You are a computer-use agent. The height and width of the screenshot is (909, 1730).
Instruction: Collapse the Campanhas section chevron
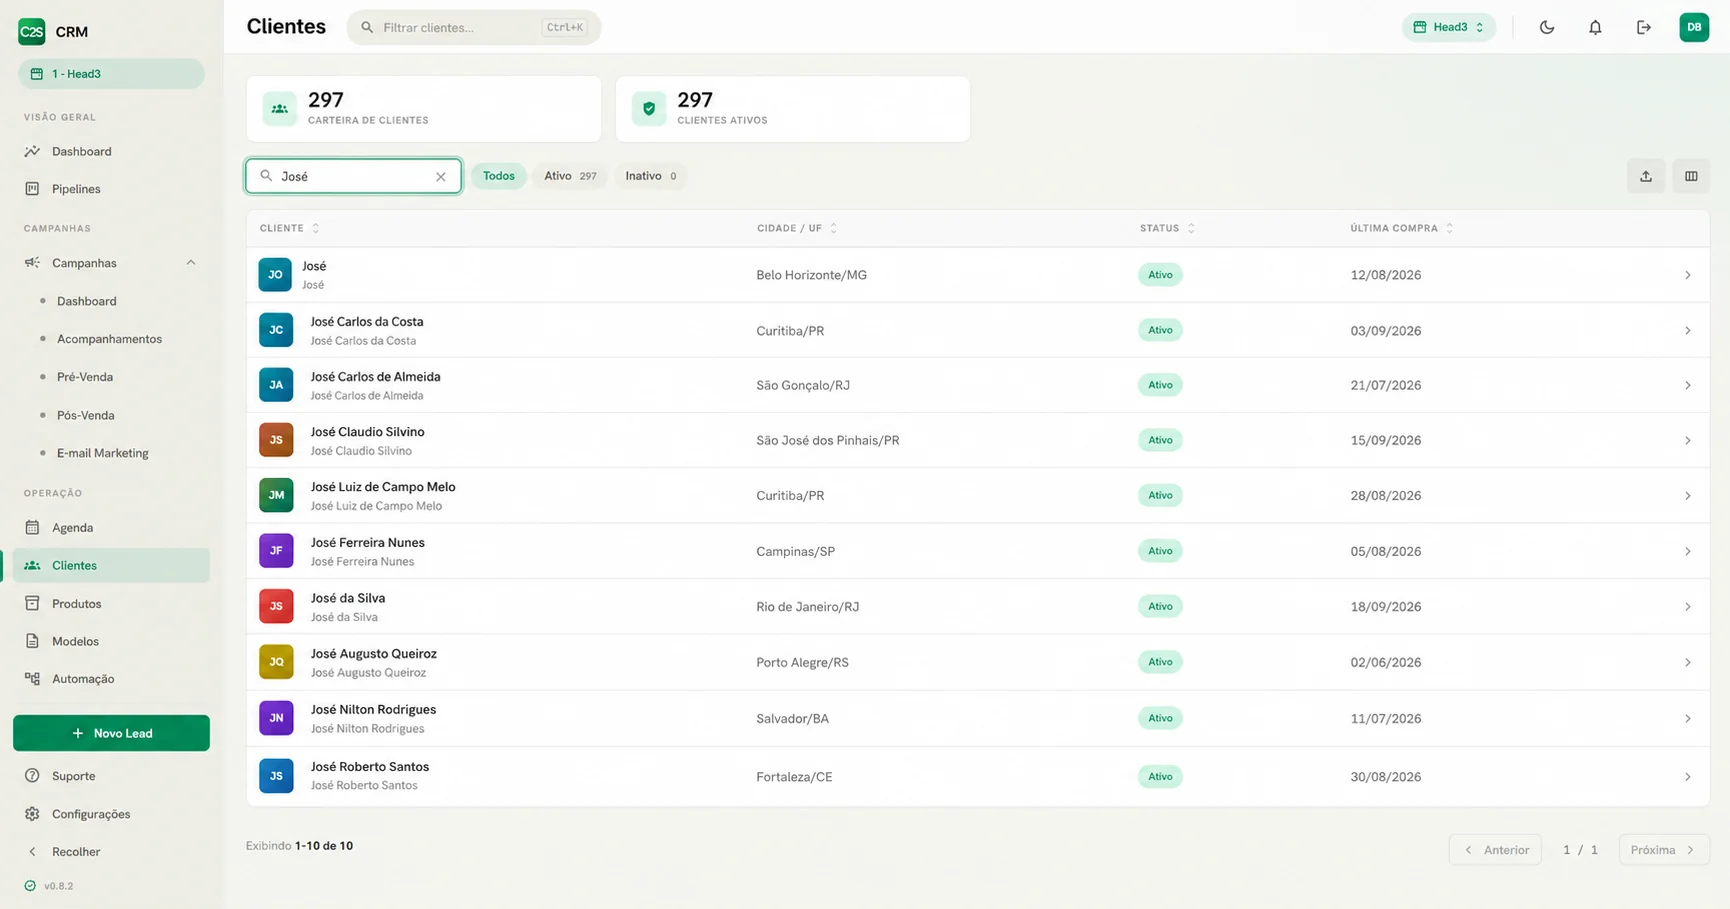[x=190, y=263]
